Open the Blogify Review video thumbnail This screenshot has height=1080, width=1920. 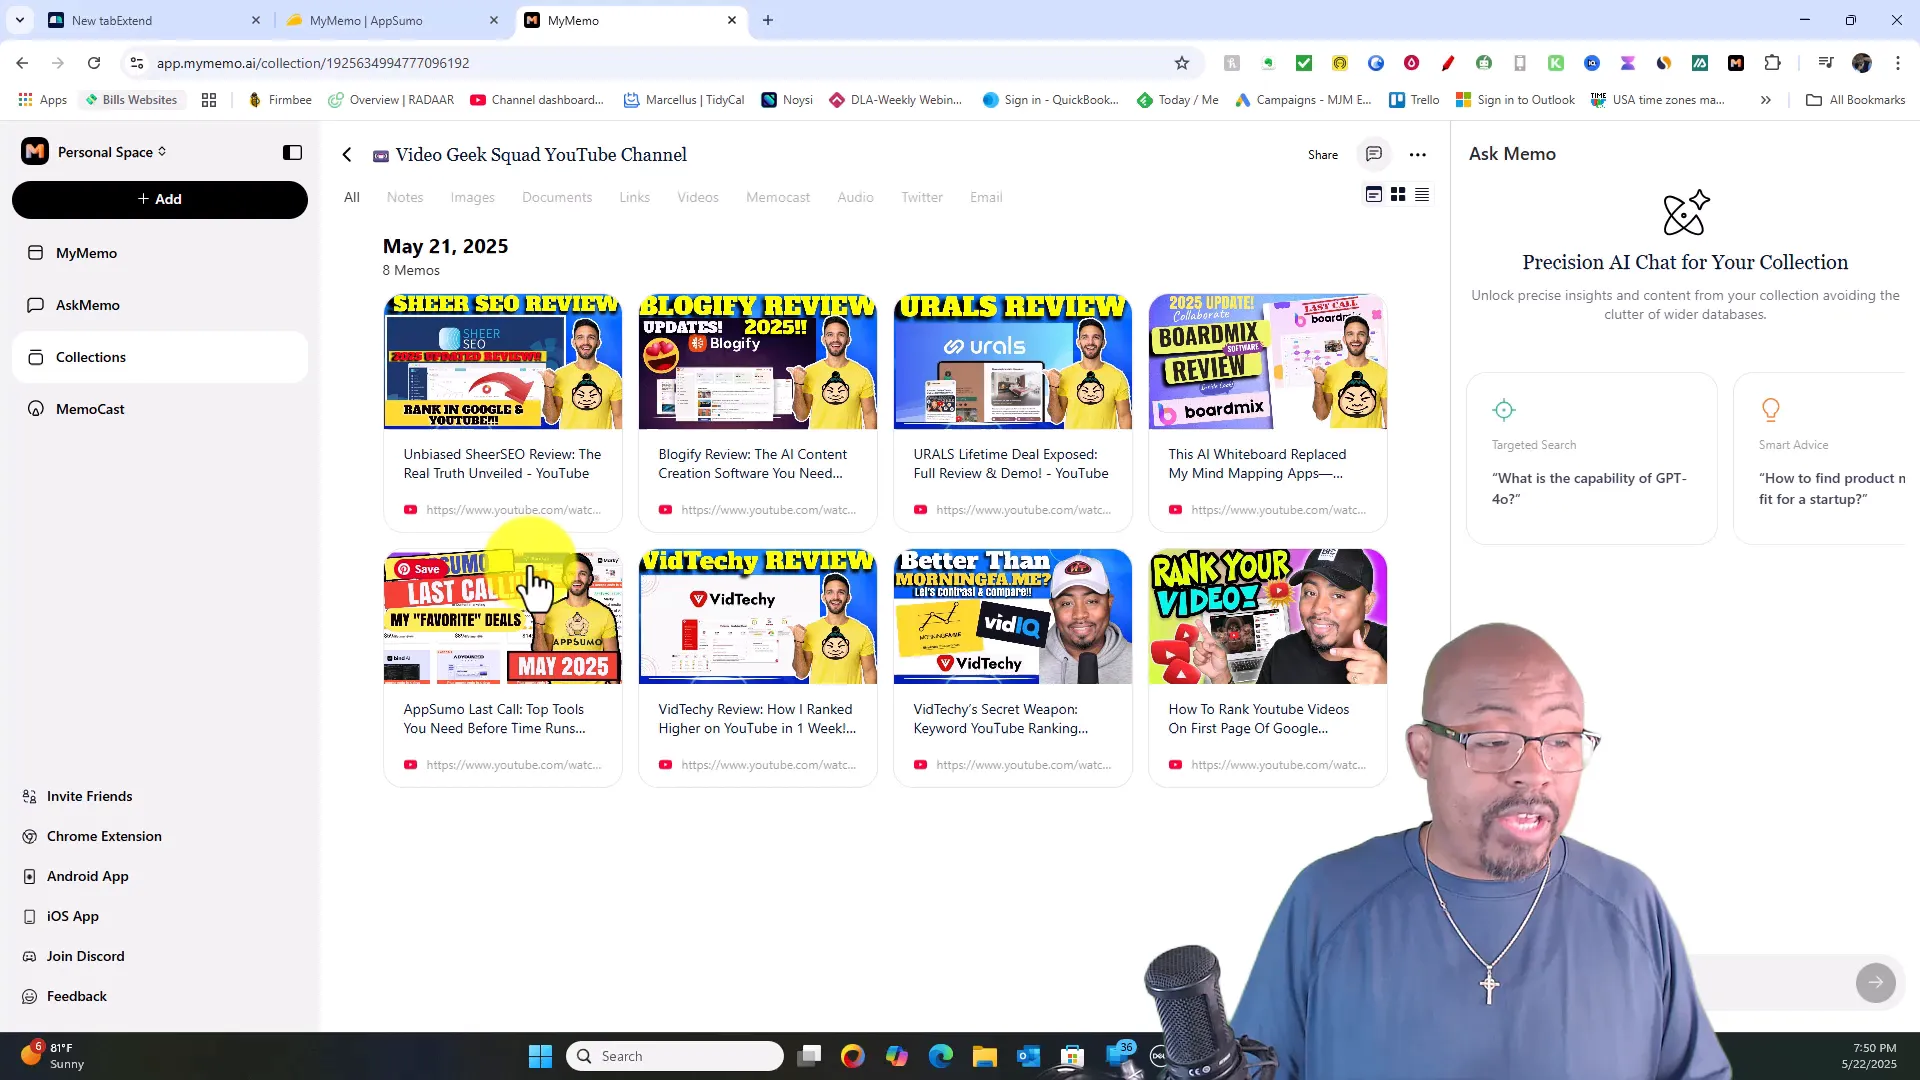[758, 362]
